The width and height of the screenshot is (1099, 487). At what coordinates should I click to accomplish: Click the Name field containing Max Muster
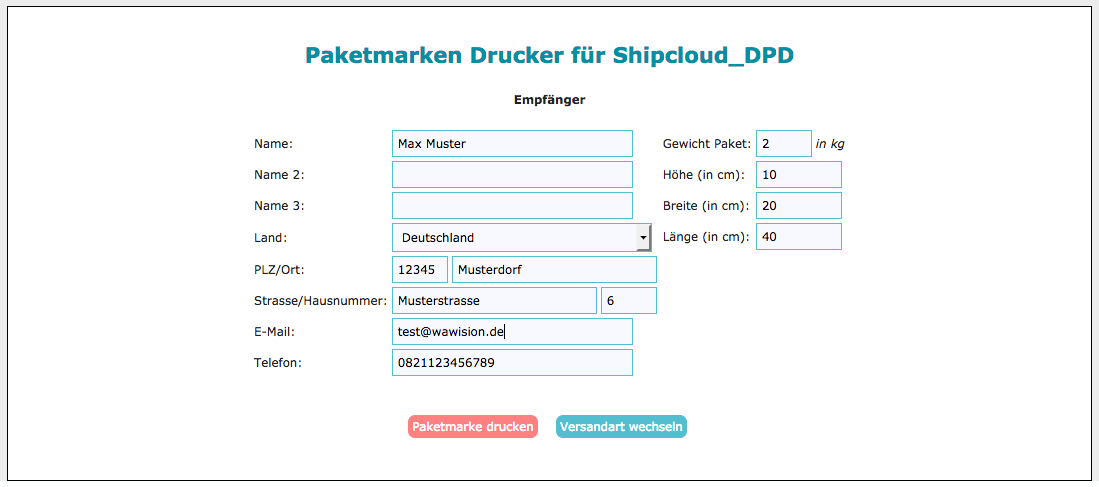[512, 143]
